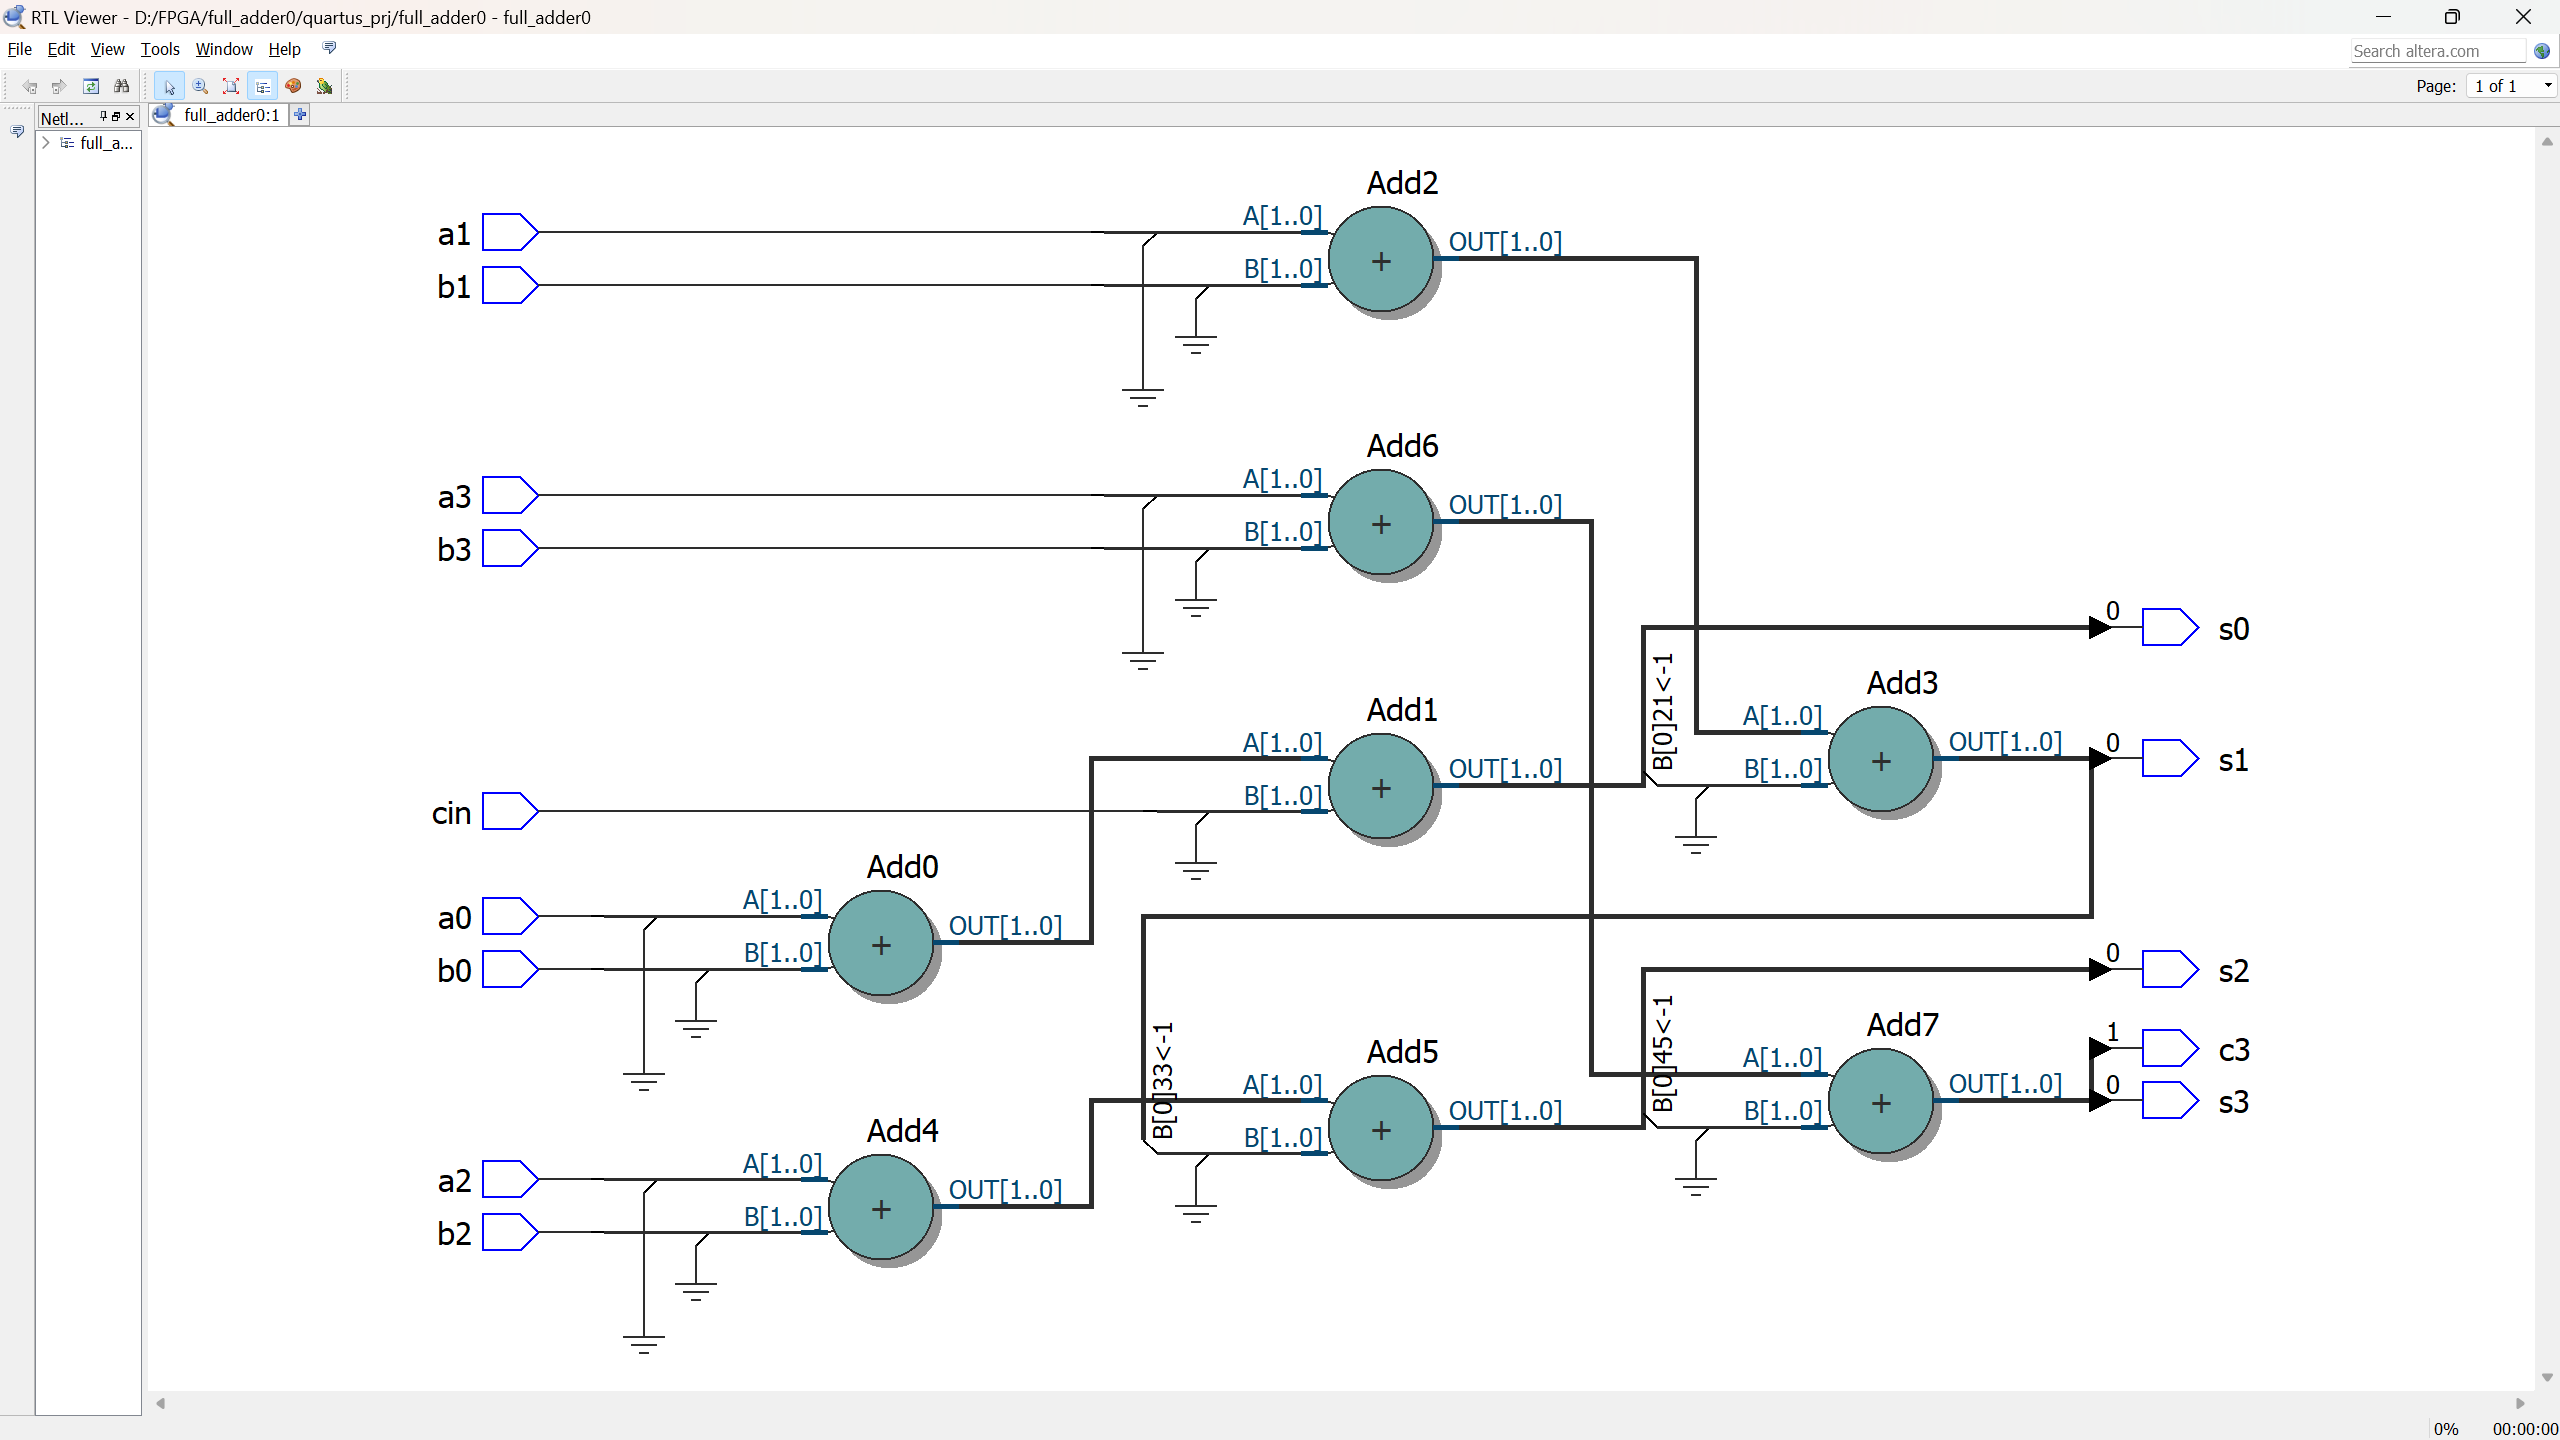Click the a0 input pin symbol

[x=510, y=916]
